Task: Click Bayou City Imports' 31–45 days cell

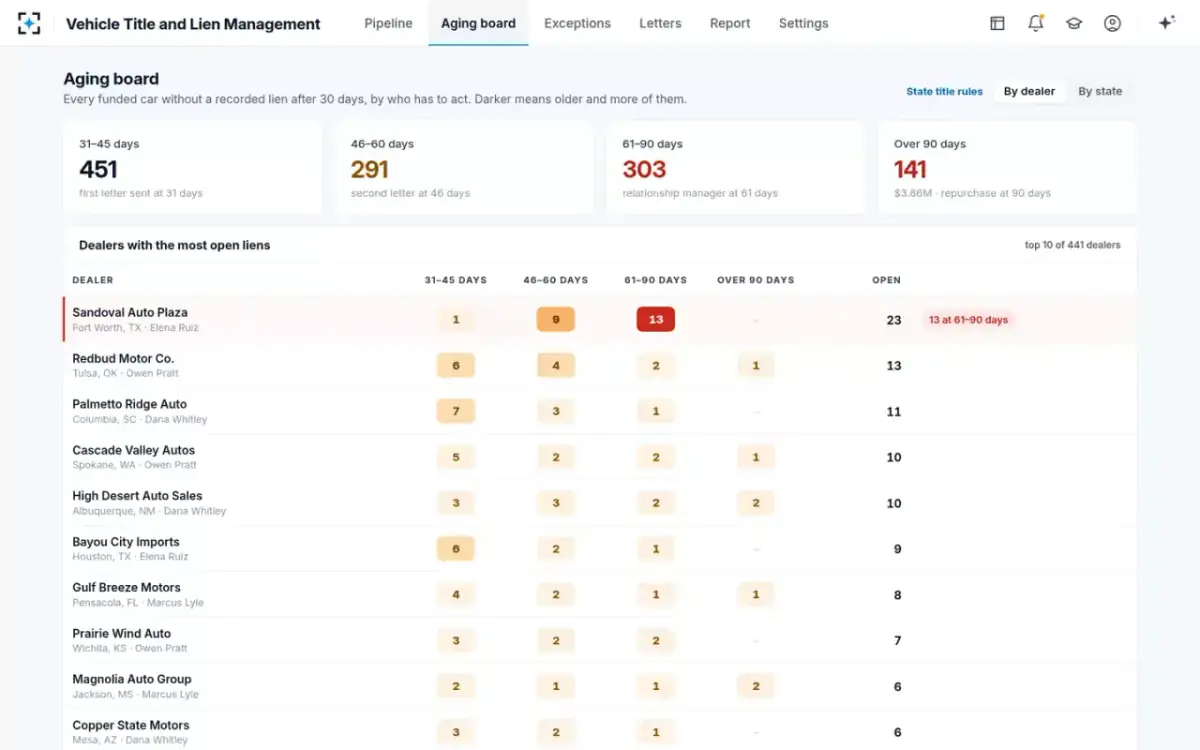Action: point(456,549)
